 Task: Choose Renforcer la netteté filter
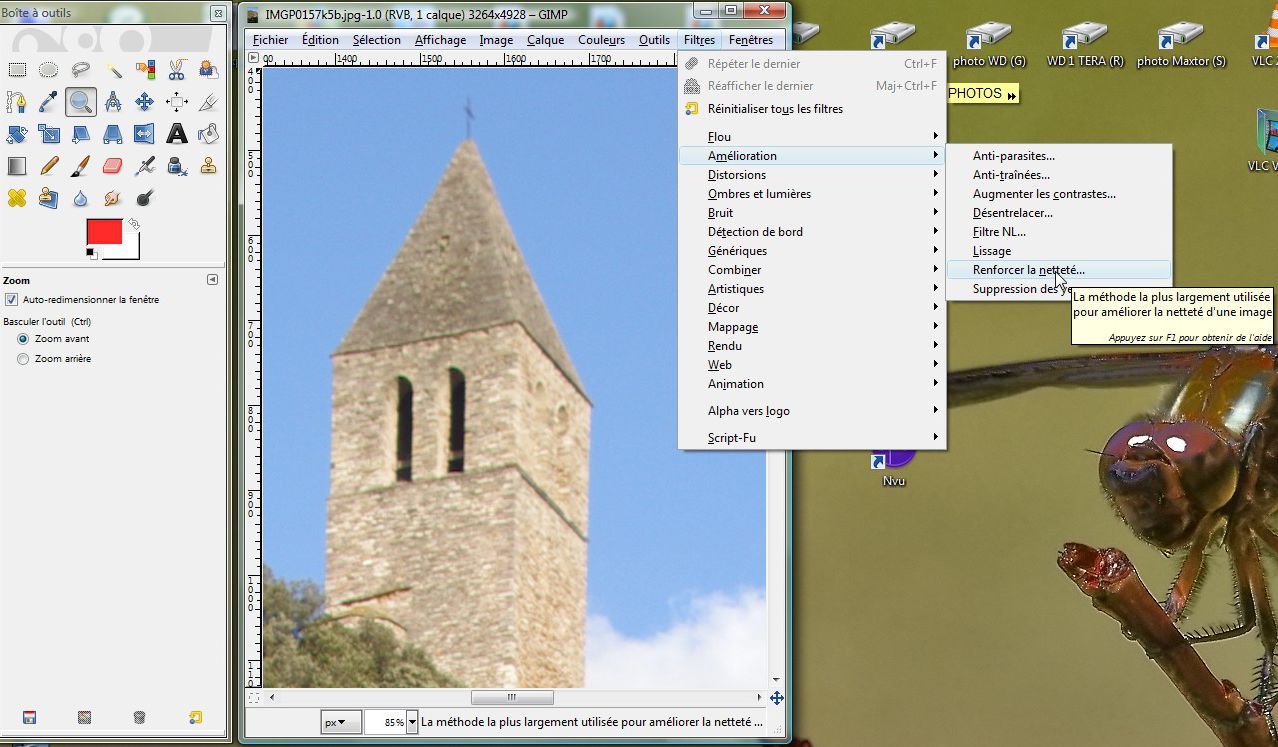[1058, 270]
